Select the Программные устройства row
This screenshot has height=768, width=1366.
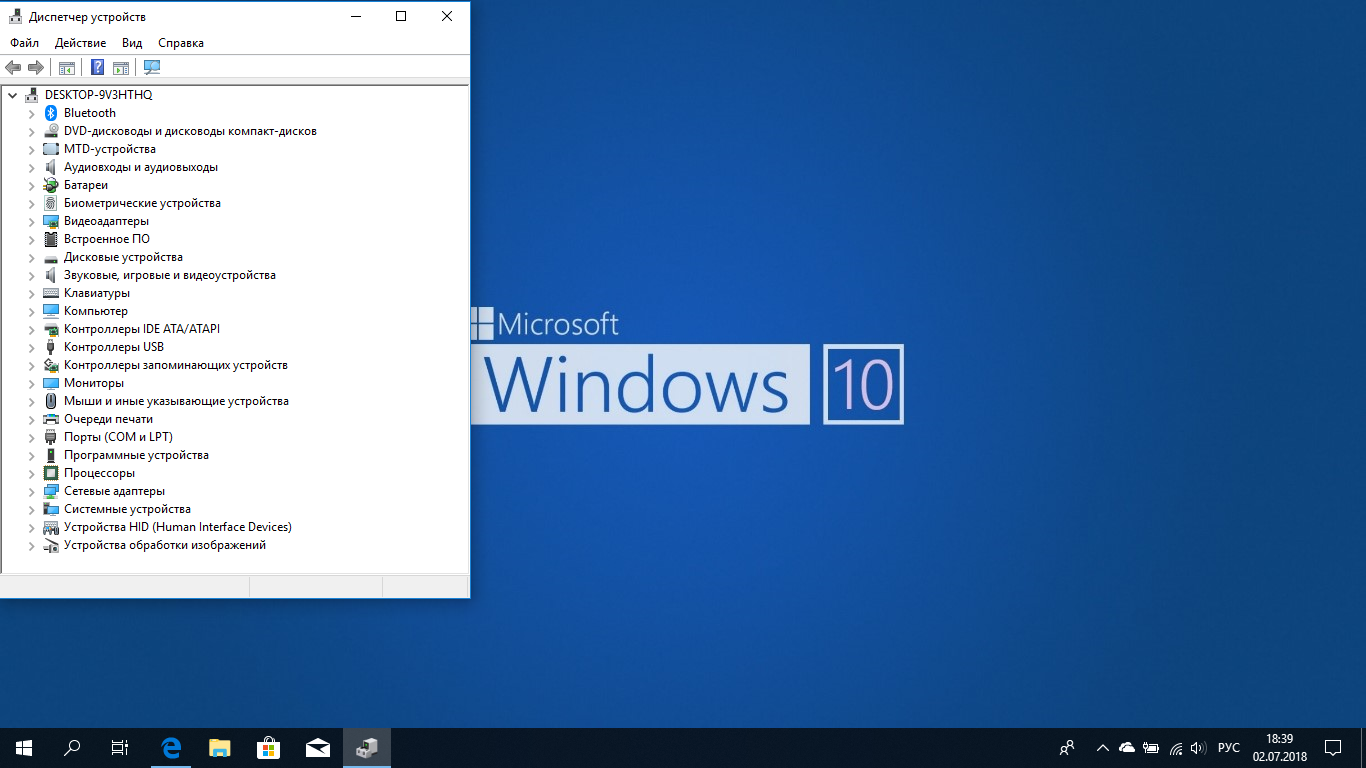click(x=136, y=455)
